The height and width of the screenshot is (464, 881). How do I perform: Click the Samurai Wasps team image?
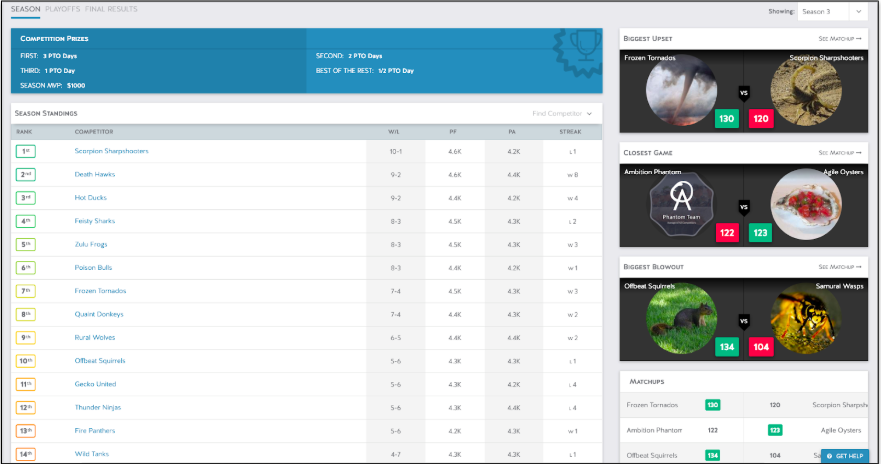pyautogui.click(x=806, y=320)
